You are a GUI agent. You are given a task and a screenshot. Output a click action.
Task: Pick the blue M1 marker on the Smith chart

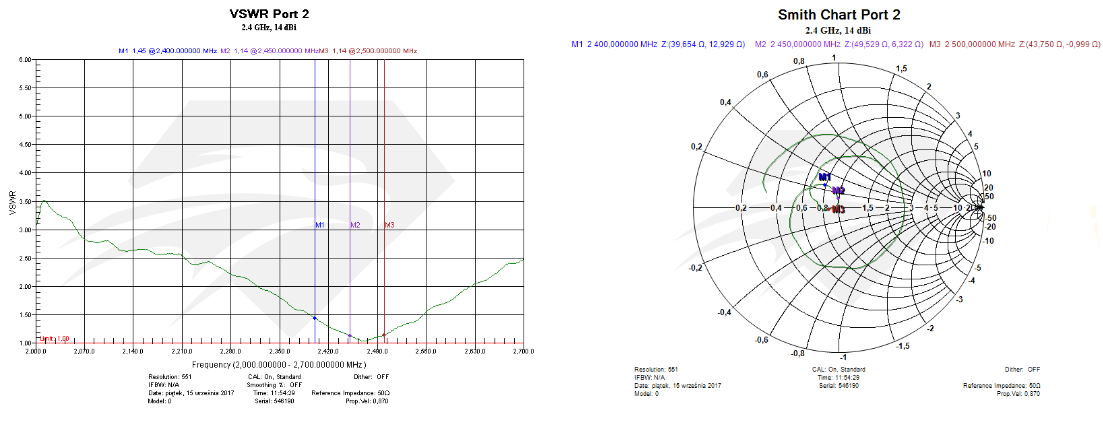click(x=825, y=177)
